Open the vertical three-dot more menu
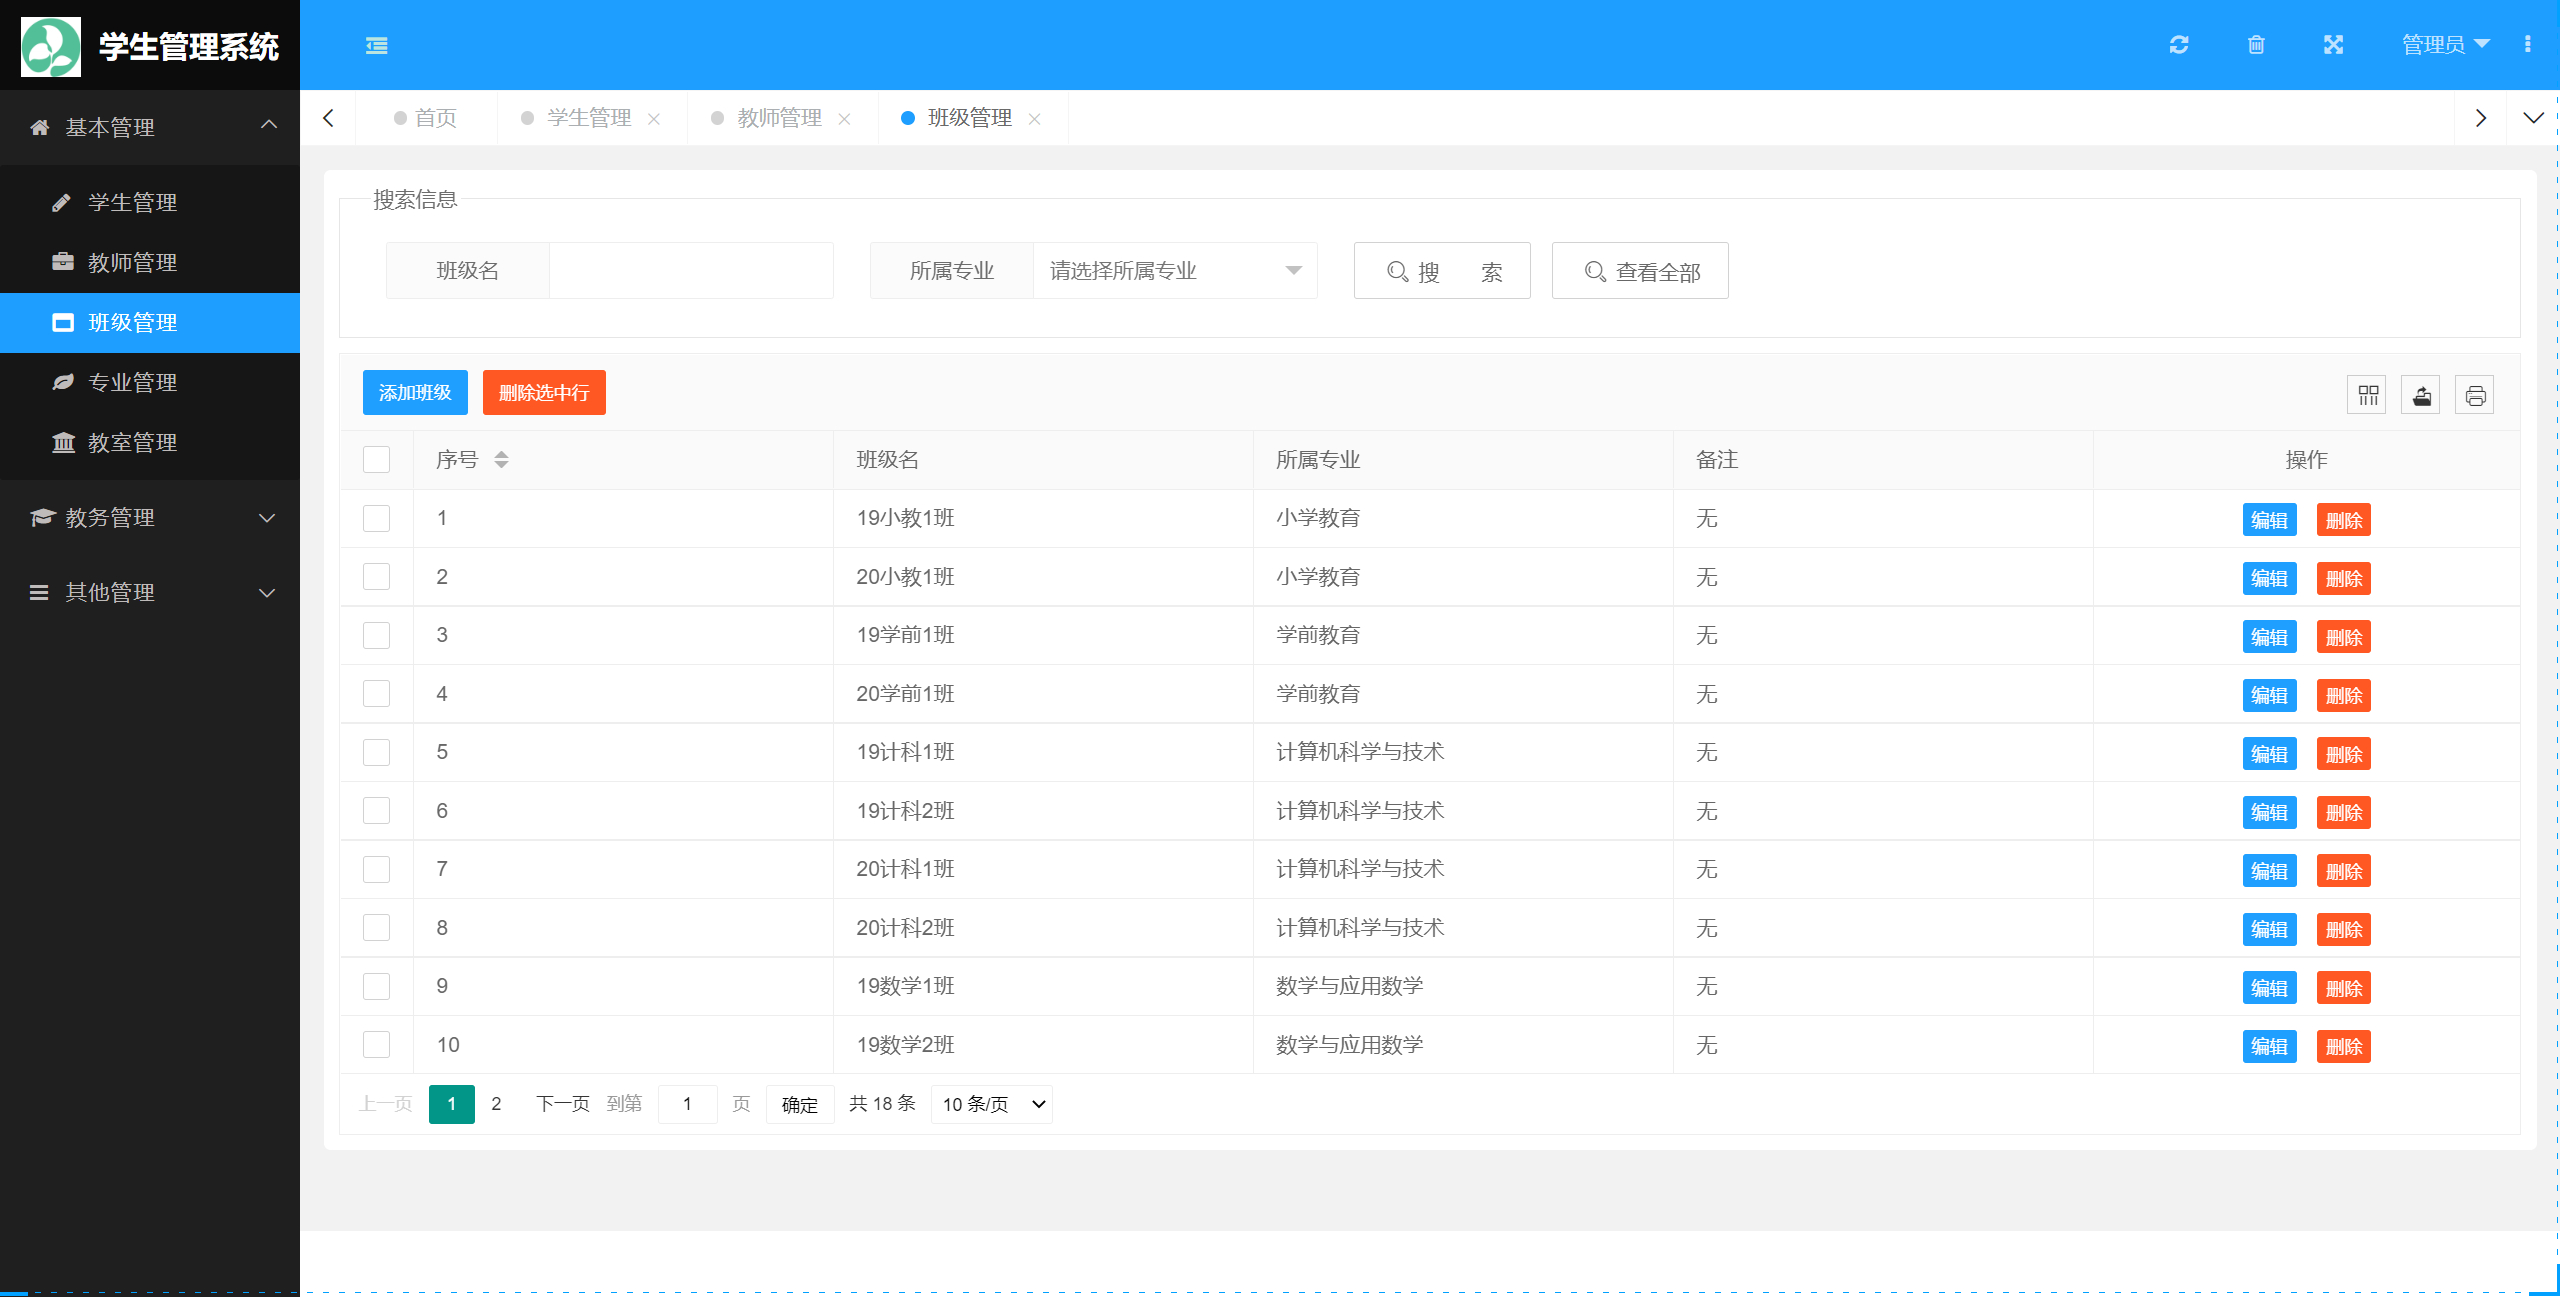 [x=2527, y=45]
